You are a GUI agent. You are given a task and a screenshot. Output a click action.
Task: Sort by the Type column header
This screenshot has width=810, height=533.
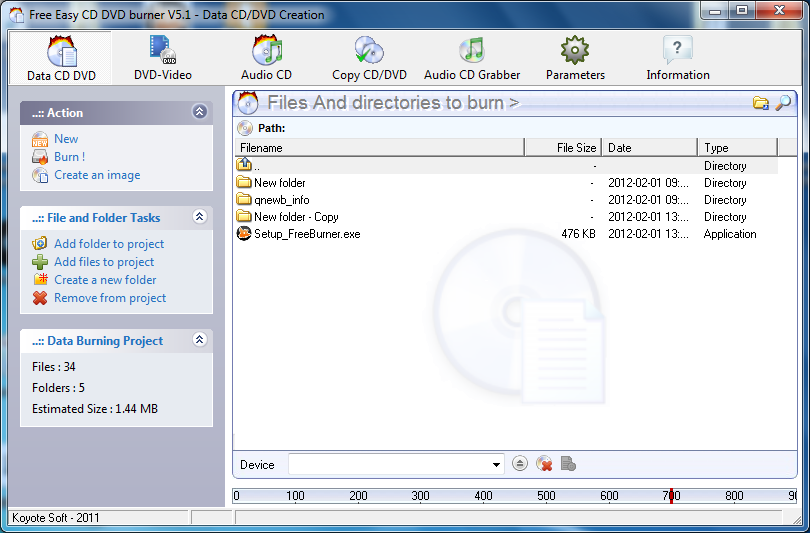click(738, 148)
